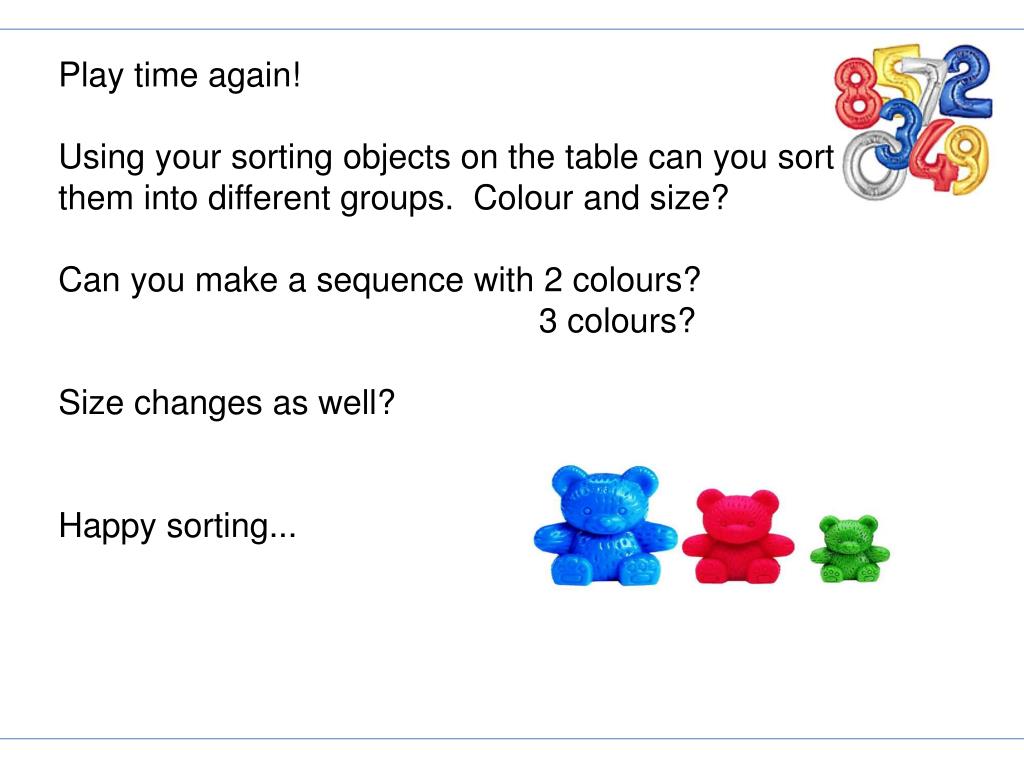
Task: Click the '3 colours?' text
Action: pyautogui.click(x=616, y=321)
